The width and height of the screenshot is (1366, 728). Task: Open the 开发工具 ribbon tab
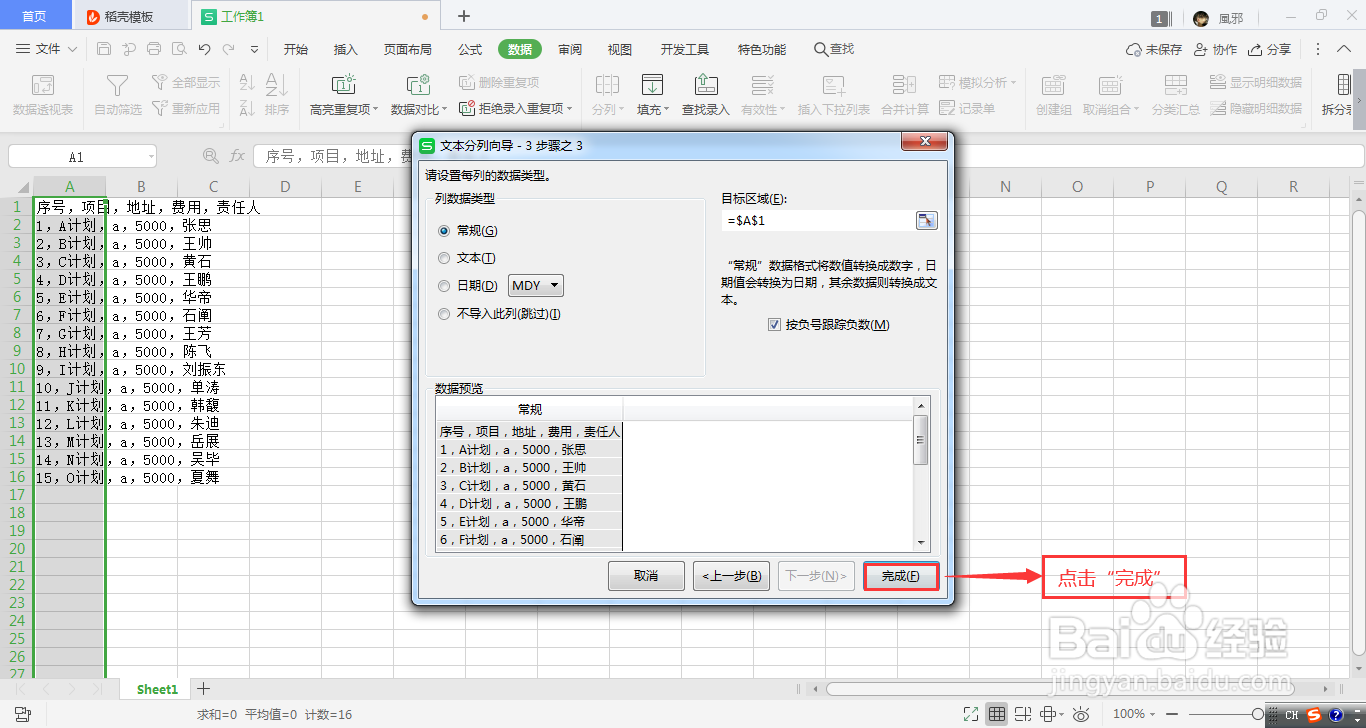click(x=684, y=48)
